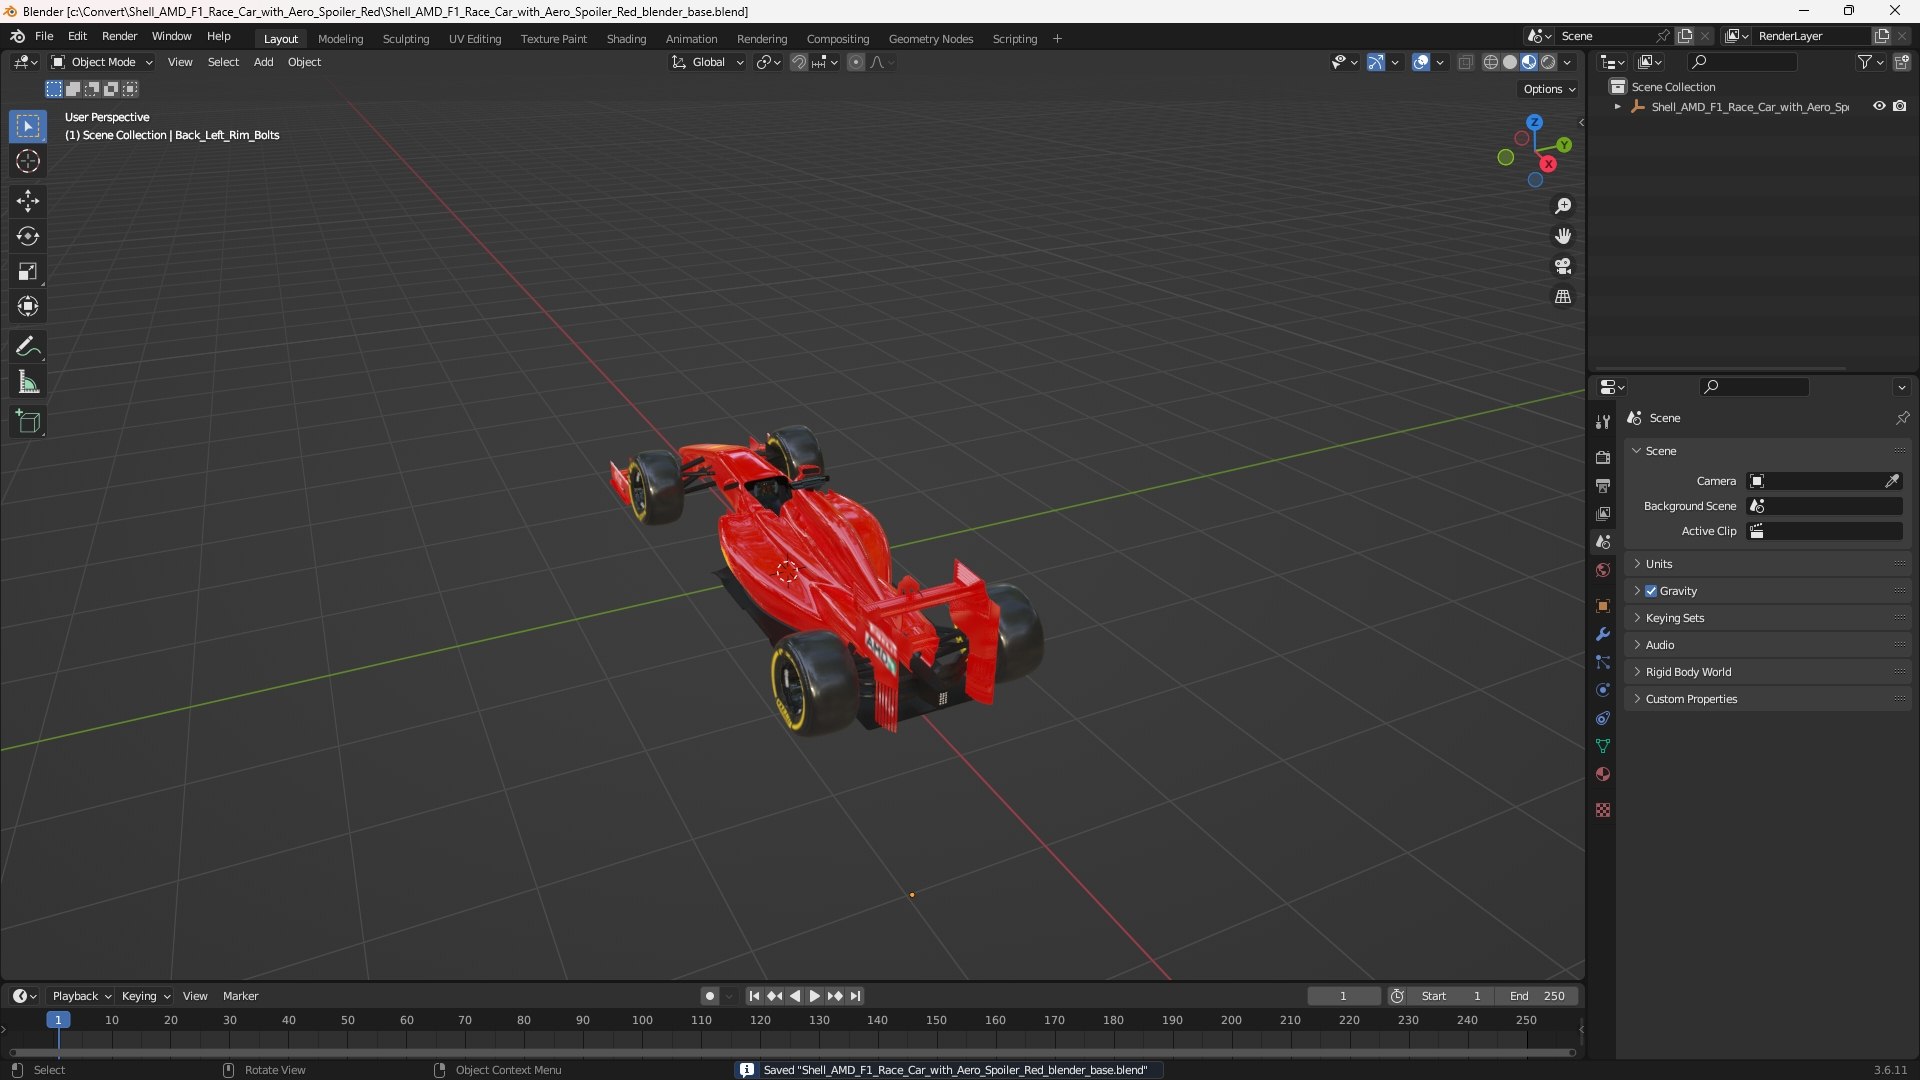Disable Shell_AMD_F1 collection in renders

[1900, 106]
